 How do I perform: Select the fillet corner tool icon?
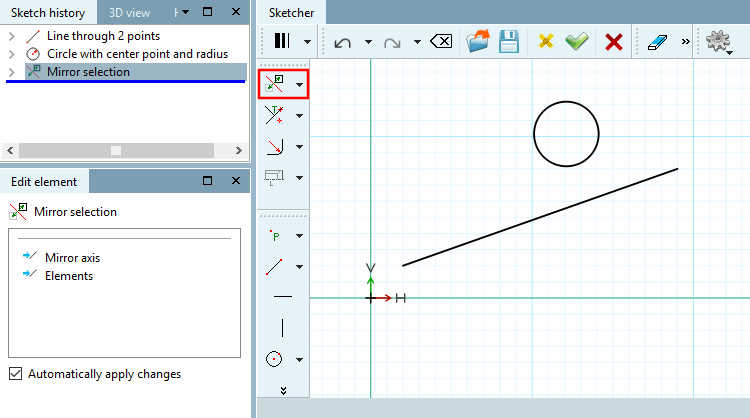(x=275, y=146)
